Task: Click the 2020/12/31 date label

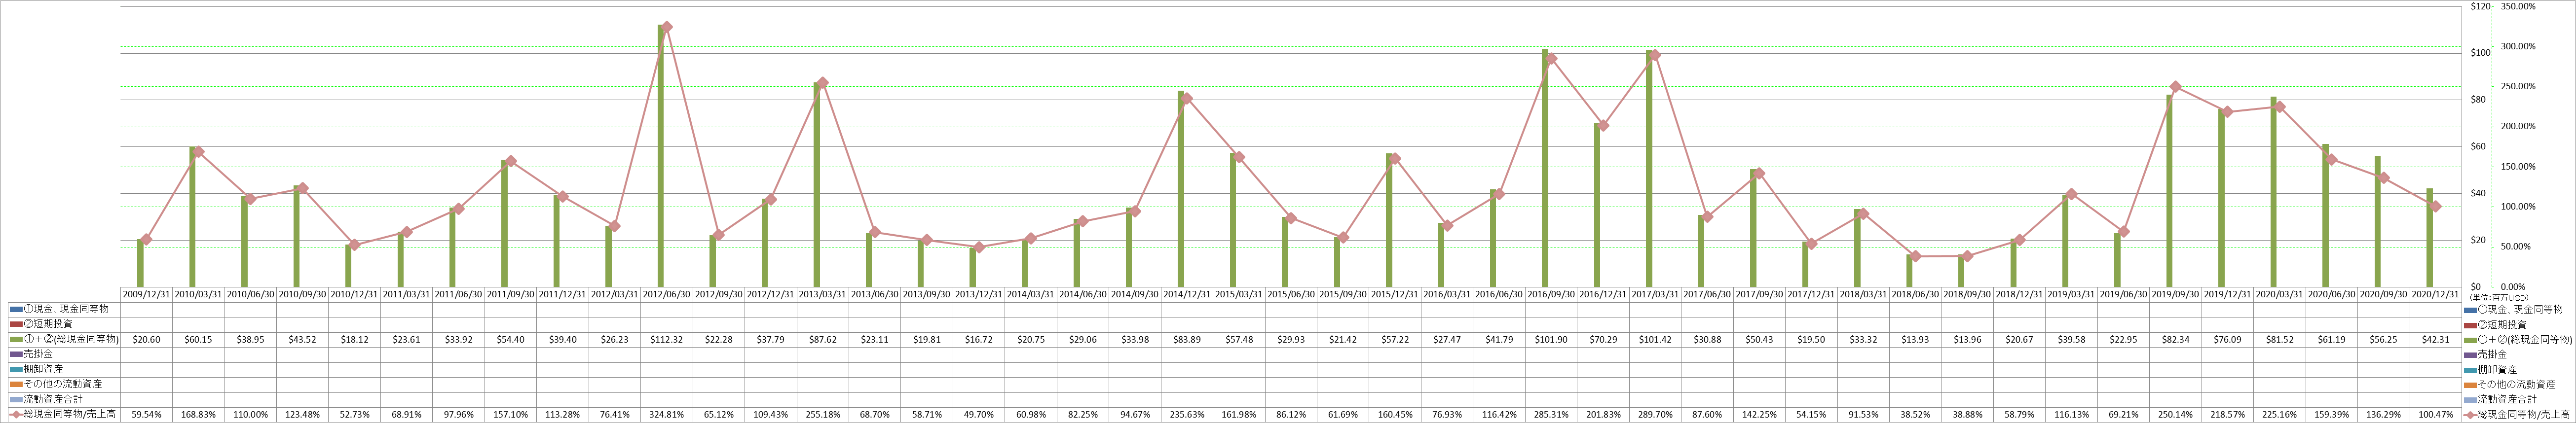Action: pyautogui.click(x=2435, y=295)
